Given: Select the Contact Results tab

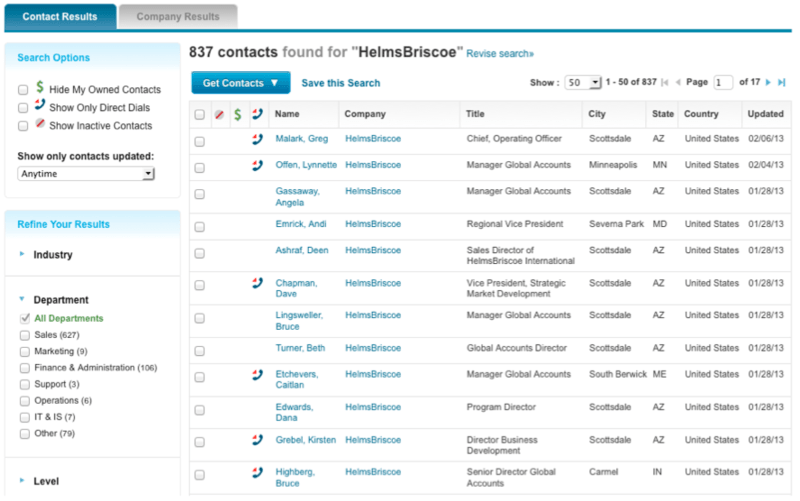Looking at the screenshot, I should (60, 17).
